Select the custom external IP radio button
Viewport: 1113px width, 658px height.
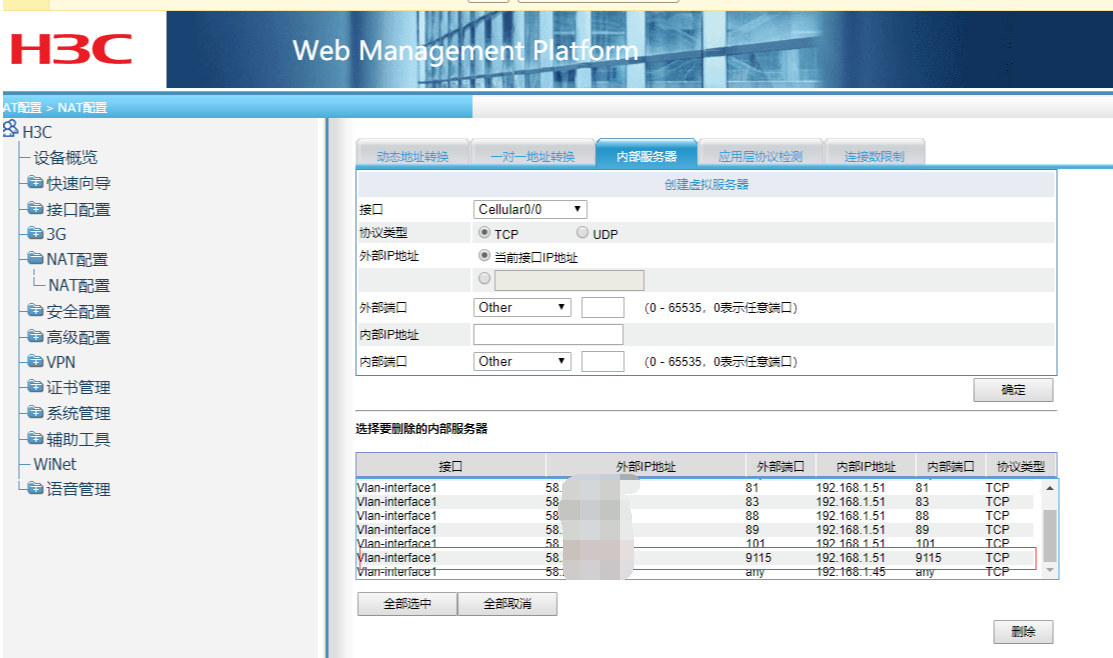(x=484, y=278)
